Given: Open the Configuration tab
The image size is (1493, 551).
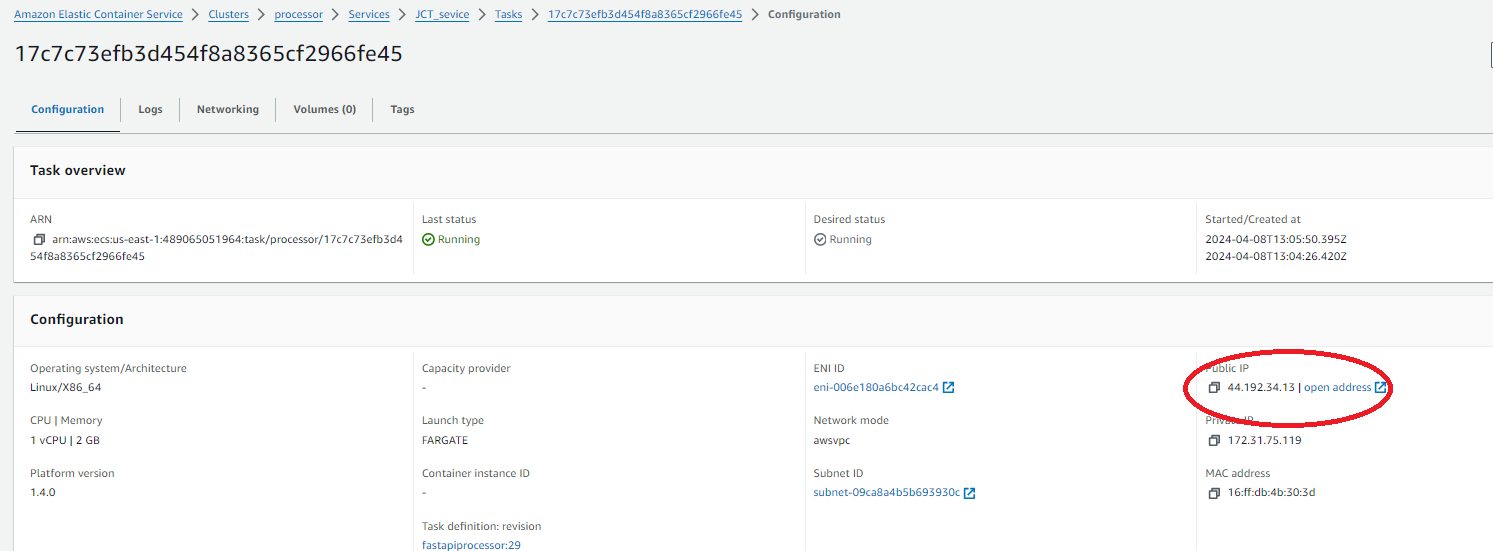Looking at the screenshot, I should (x=67, y=109).
